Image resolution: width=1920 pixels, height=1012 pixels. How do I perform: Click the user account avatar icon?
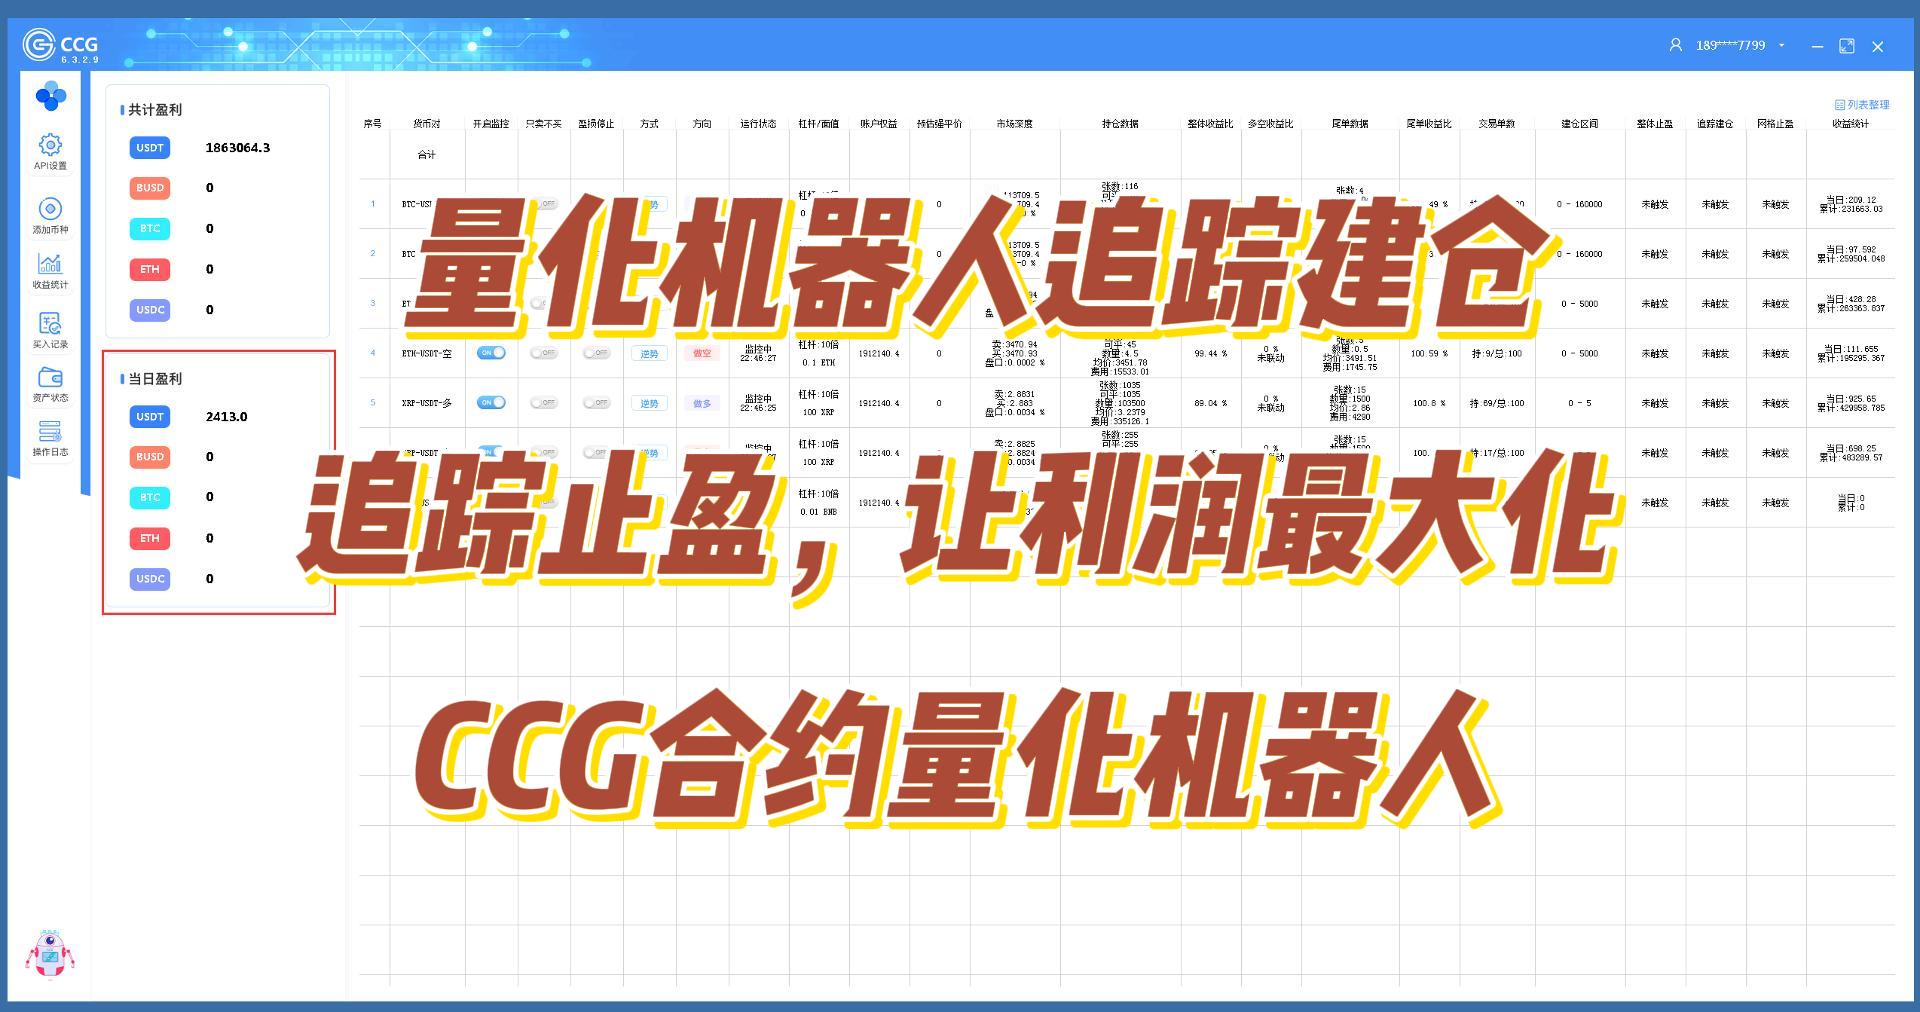point(1676,45)
